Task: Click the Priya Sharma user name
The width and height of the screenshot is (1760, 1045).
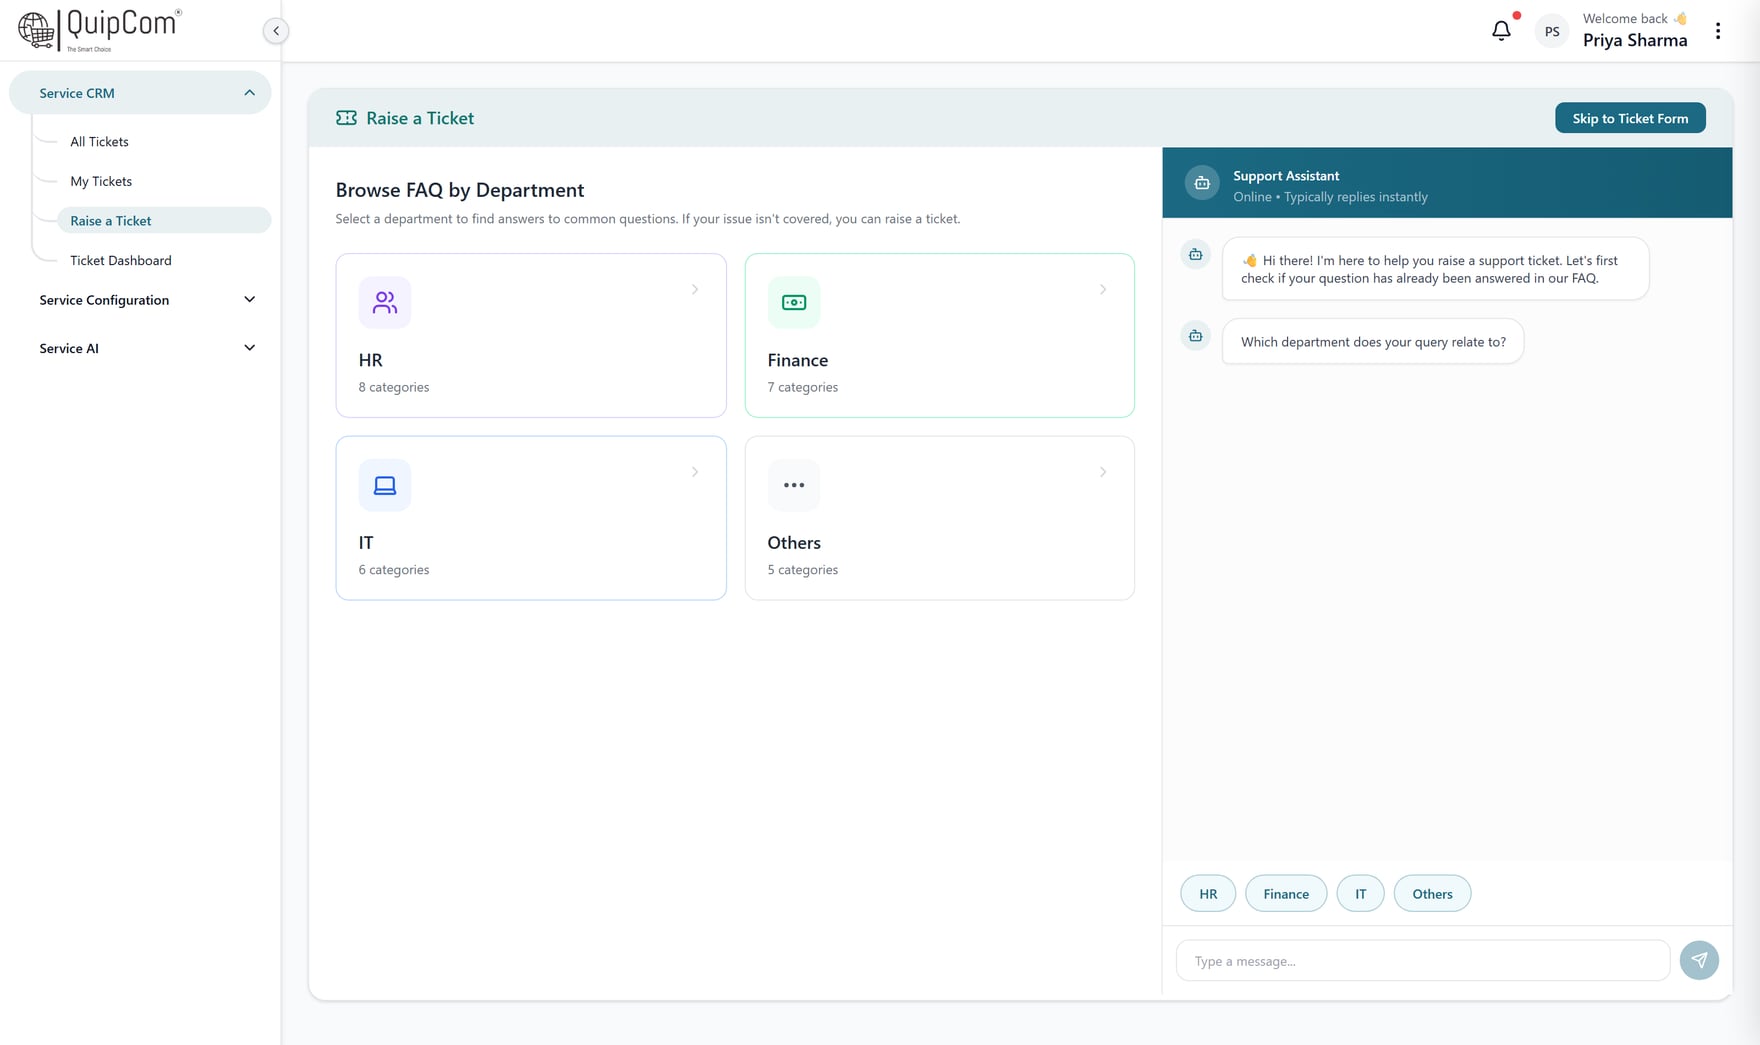Action: point(1635,40)
